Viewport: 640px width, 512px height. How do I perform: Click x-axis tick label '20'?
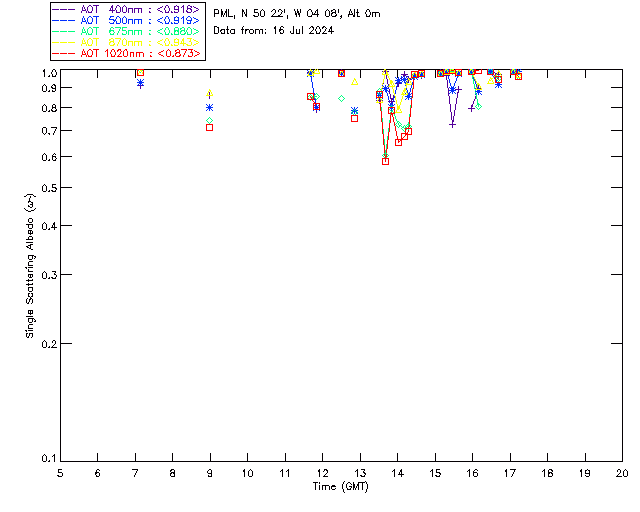click(622, 473)
